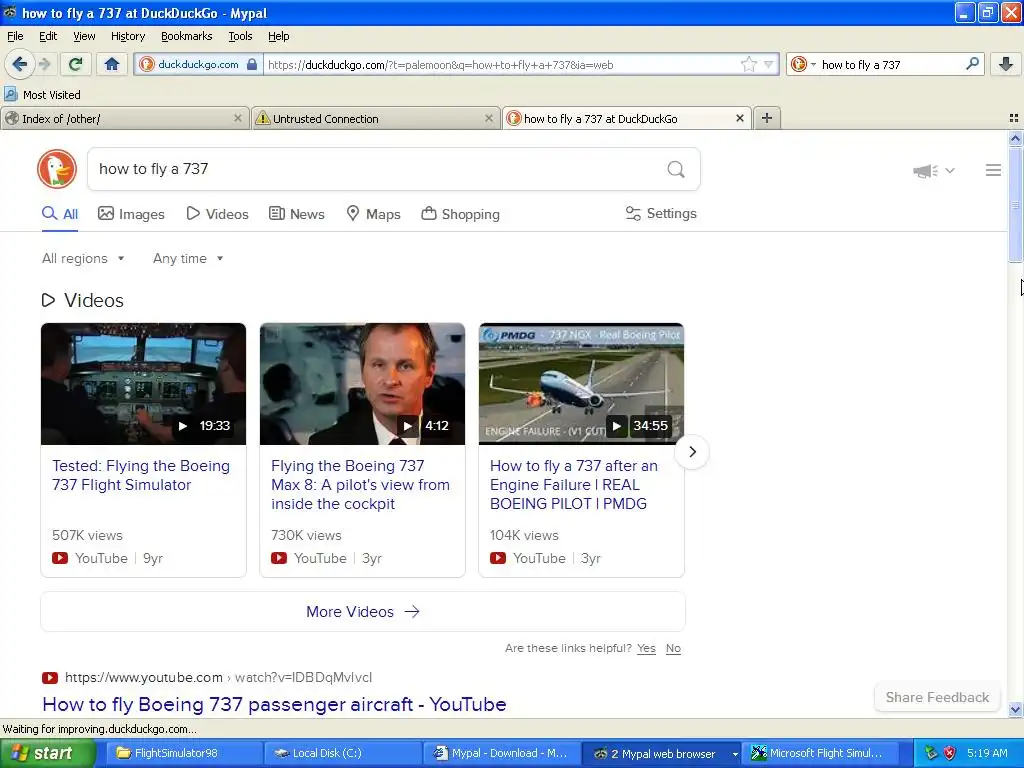Image resolution: width=1024 pixels, height=768 pixels.
Task: Open How to fly Boeing 737 passenger aircraft result
Action: coord(274,705)
